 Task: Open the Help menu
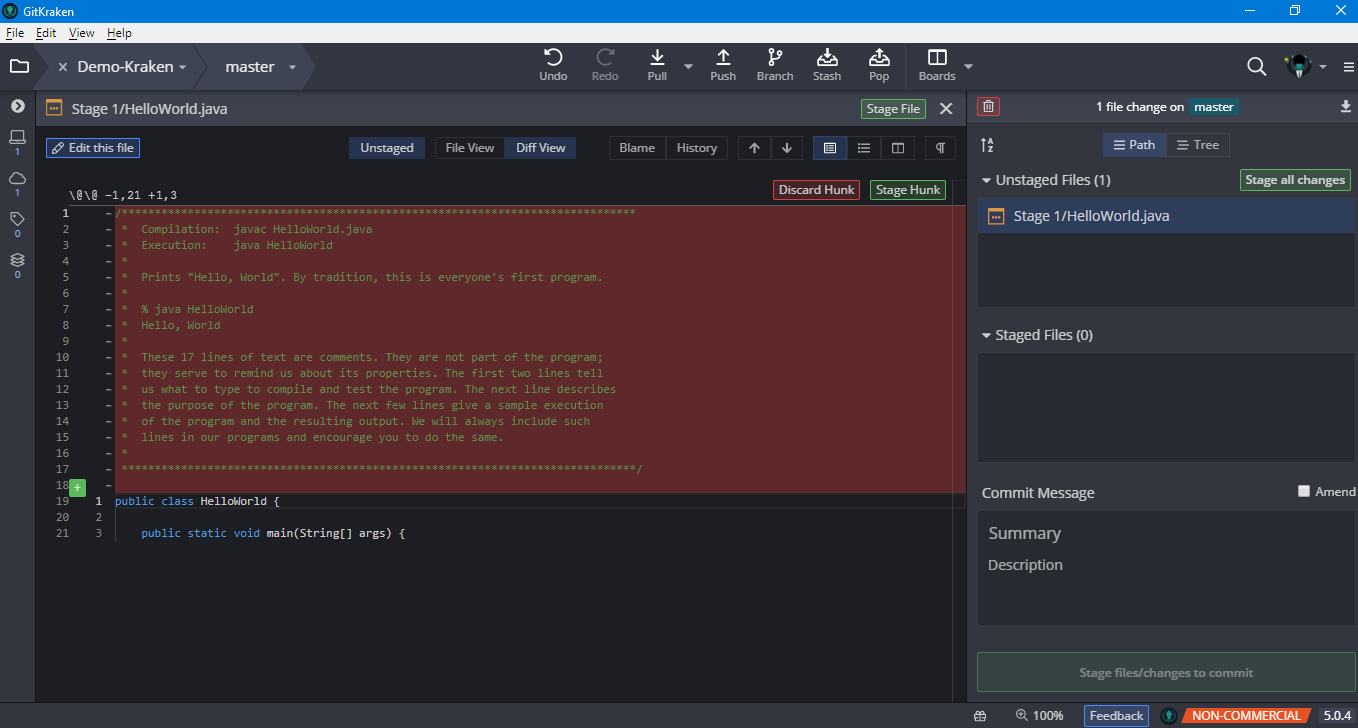click(x=119, y=33)
